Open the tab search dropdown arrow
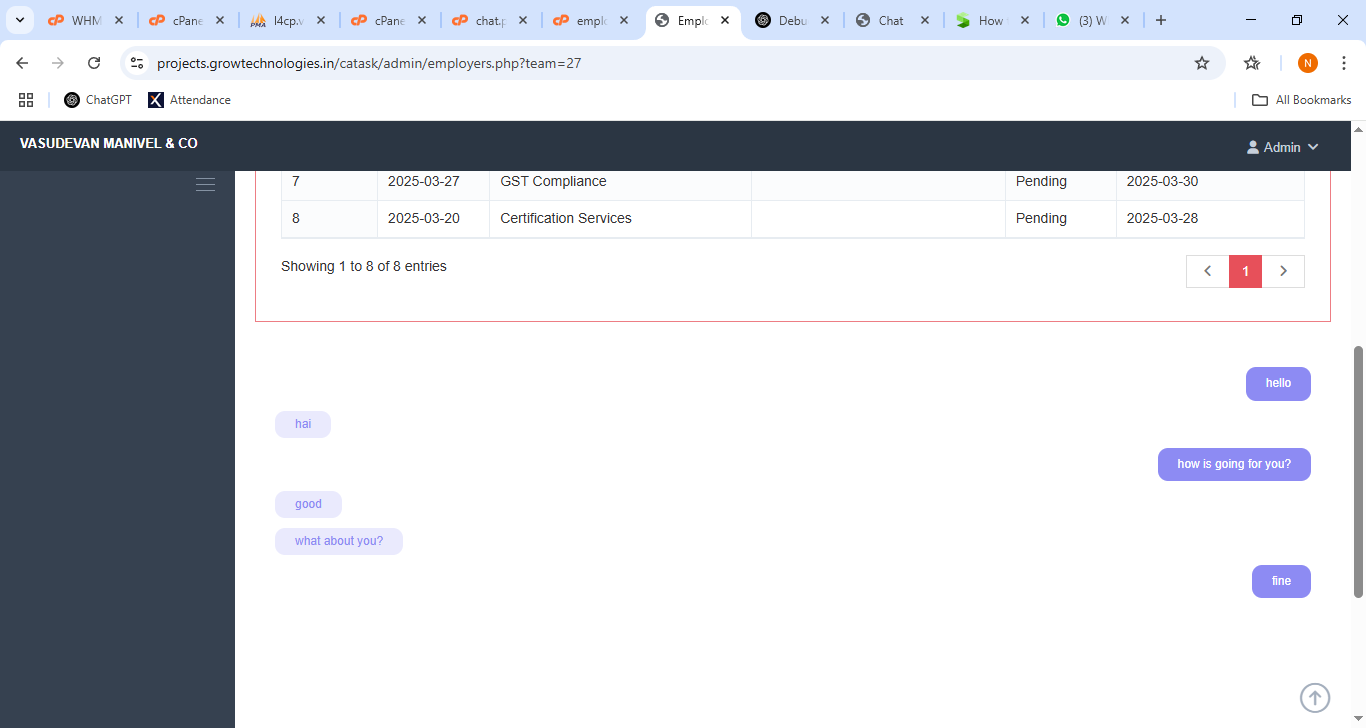 click(x=19, y=20)
